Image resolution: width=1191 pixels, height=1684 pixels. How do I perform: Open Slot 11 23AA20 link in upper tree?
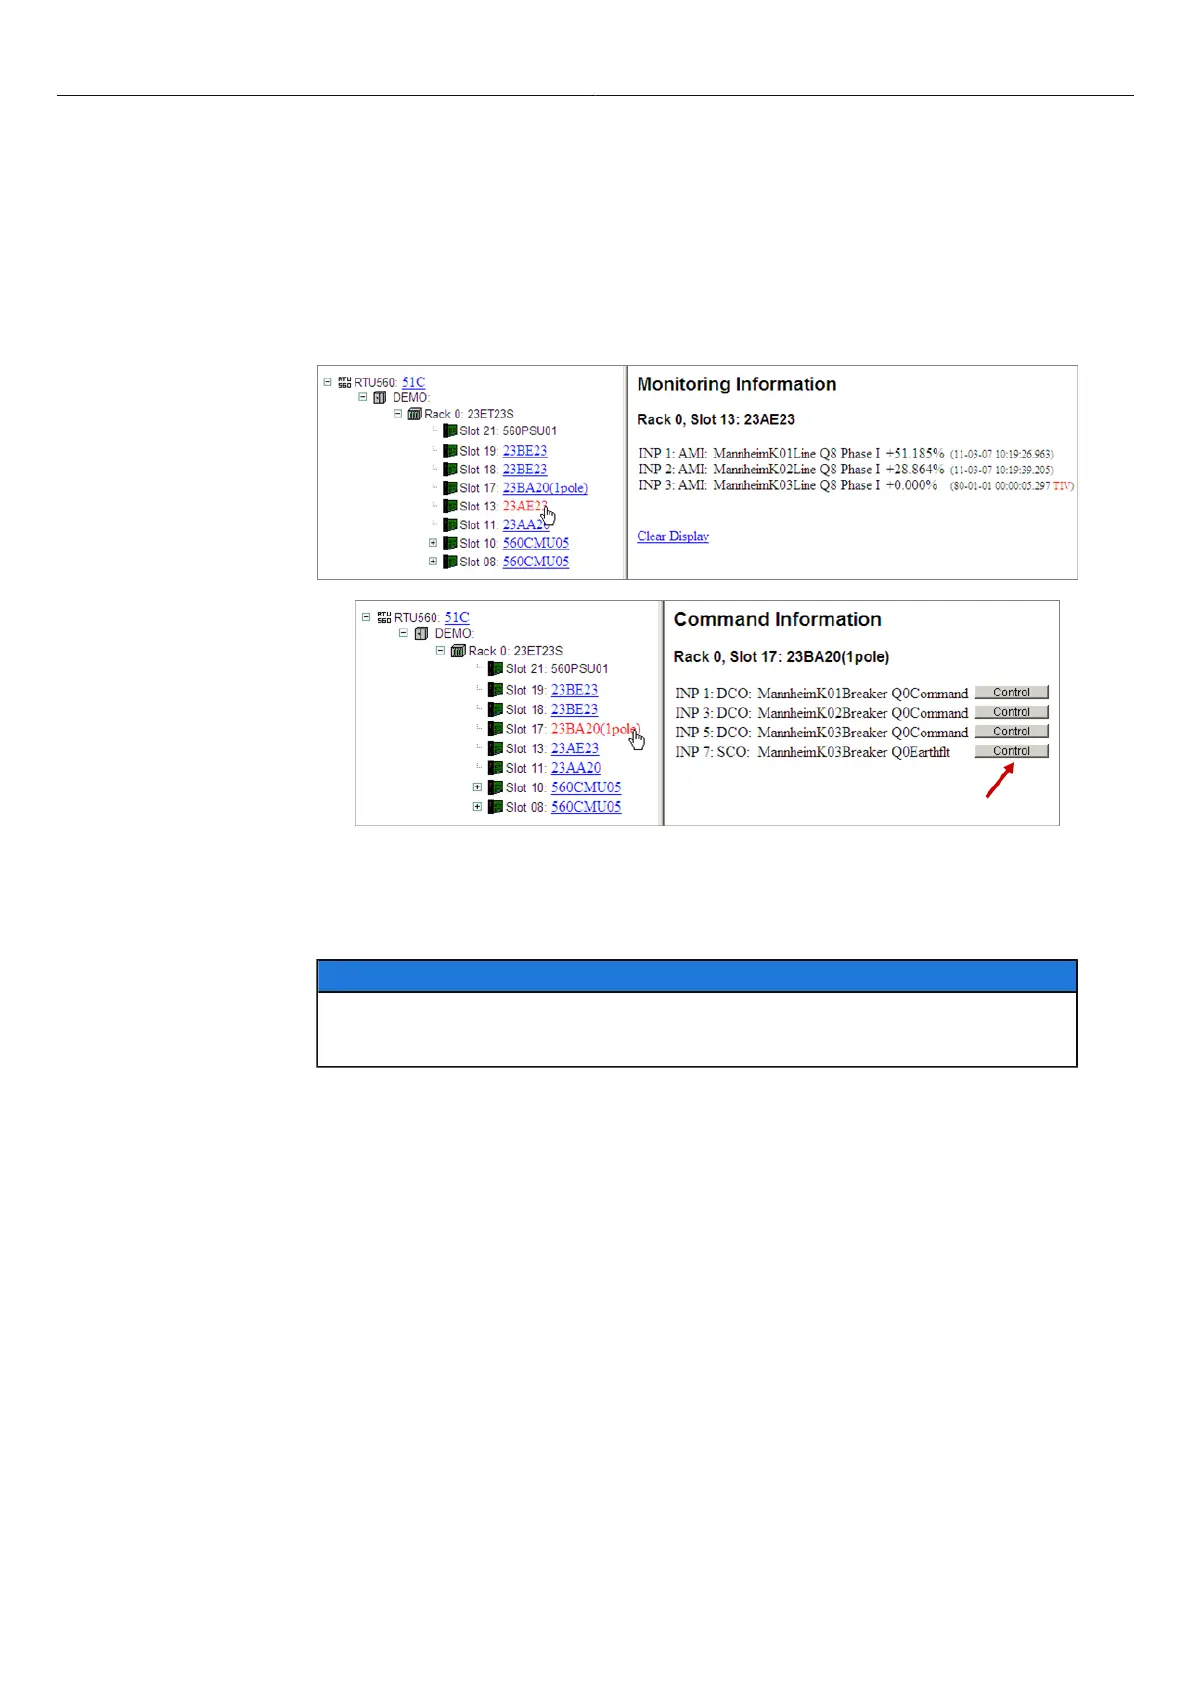pos(526,524)
